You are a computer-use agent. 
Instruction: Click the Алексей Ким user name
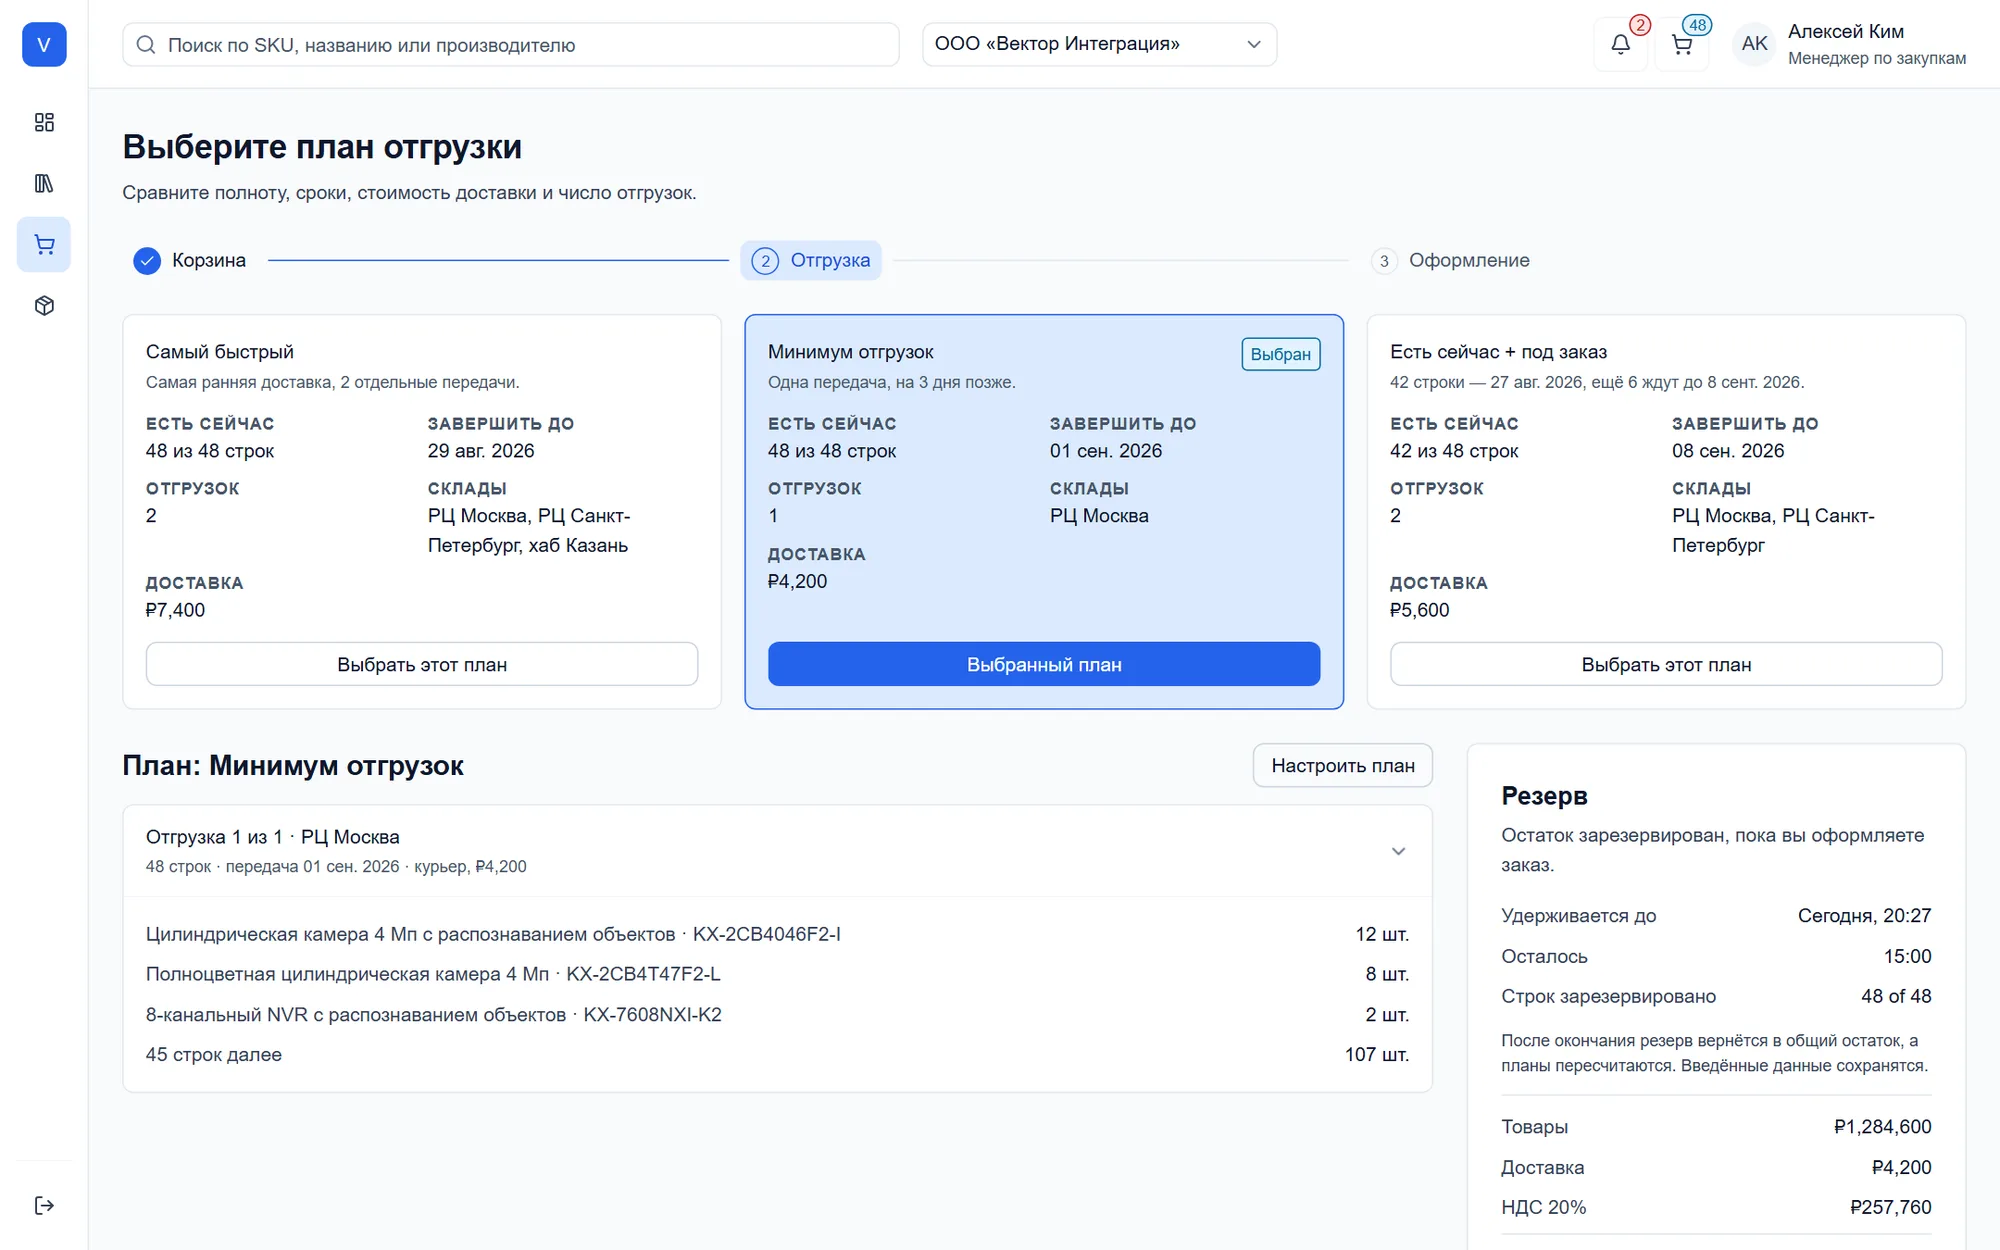[x=1846, y=31]
